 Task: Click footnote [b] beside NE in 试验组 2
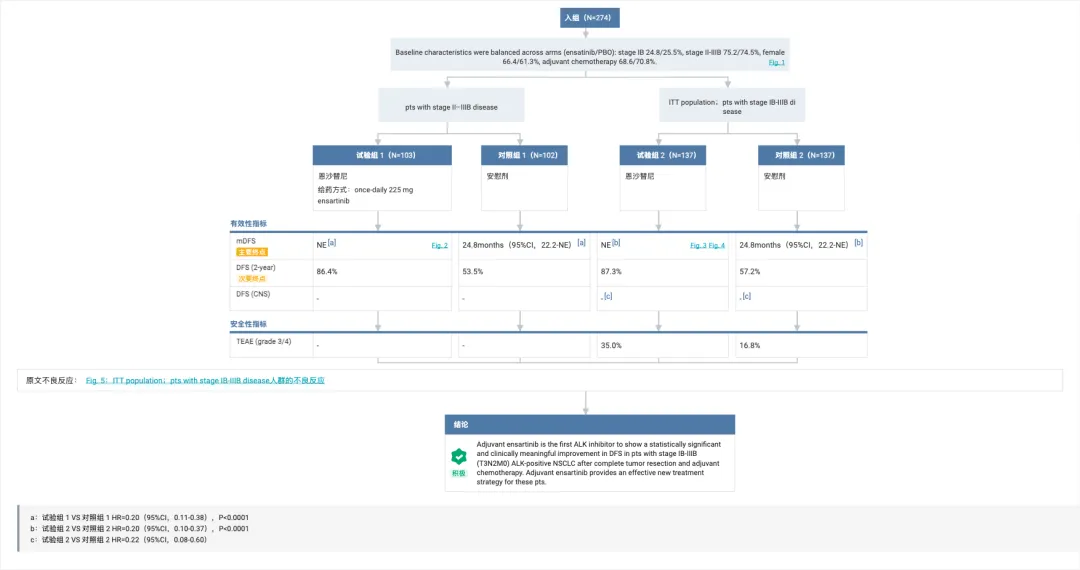coord(616,243)
